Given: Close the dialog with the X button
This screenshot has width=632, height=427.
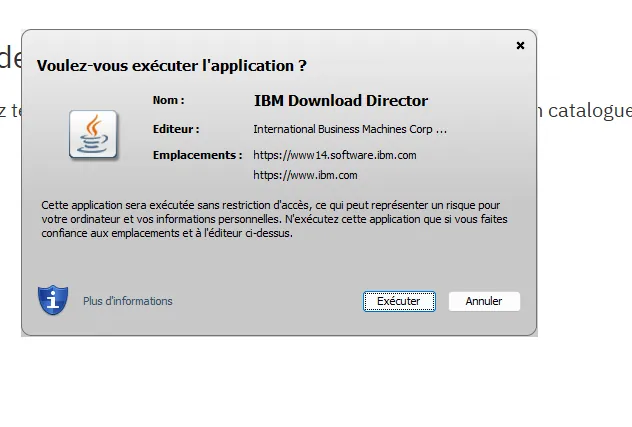Looking at the screenshot, I should click(x=520, y=46).
